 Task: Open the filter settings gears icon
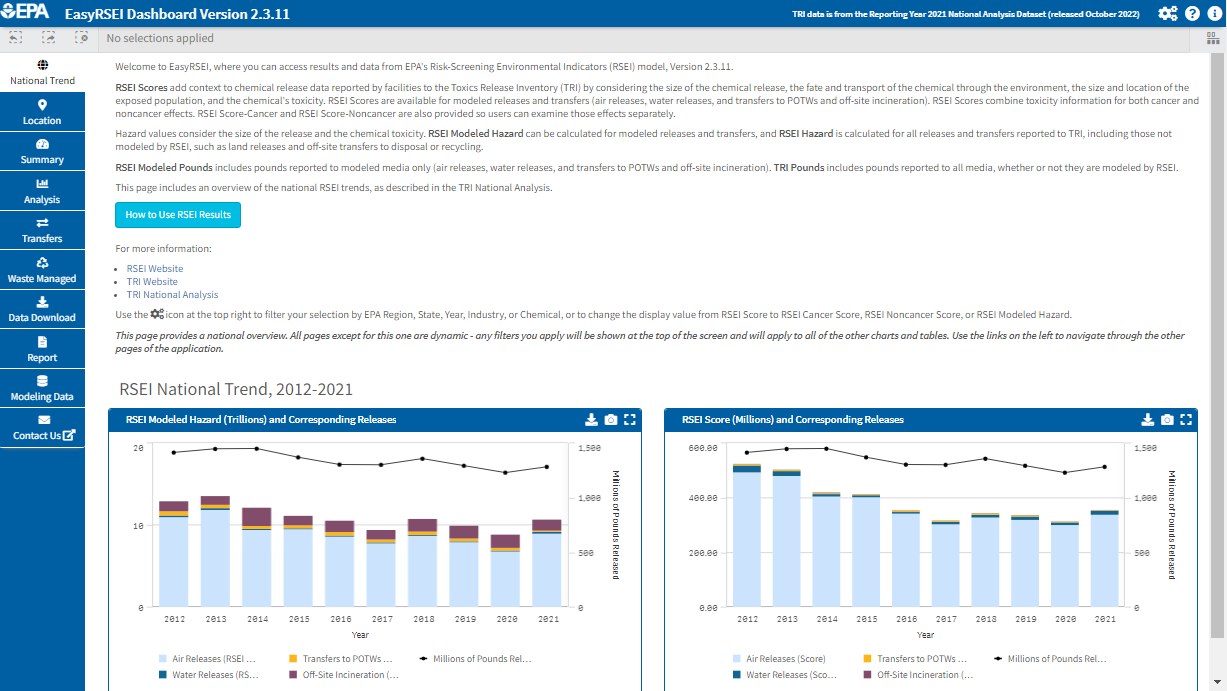point(1167,13)
